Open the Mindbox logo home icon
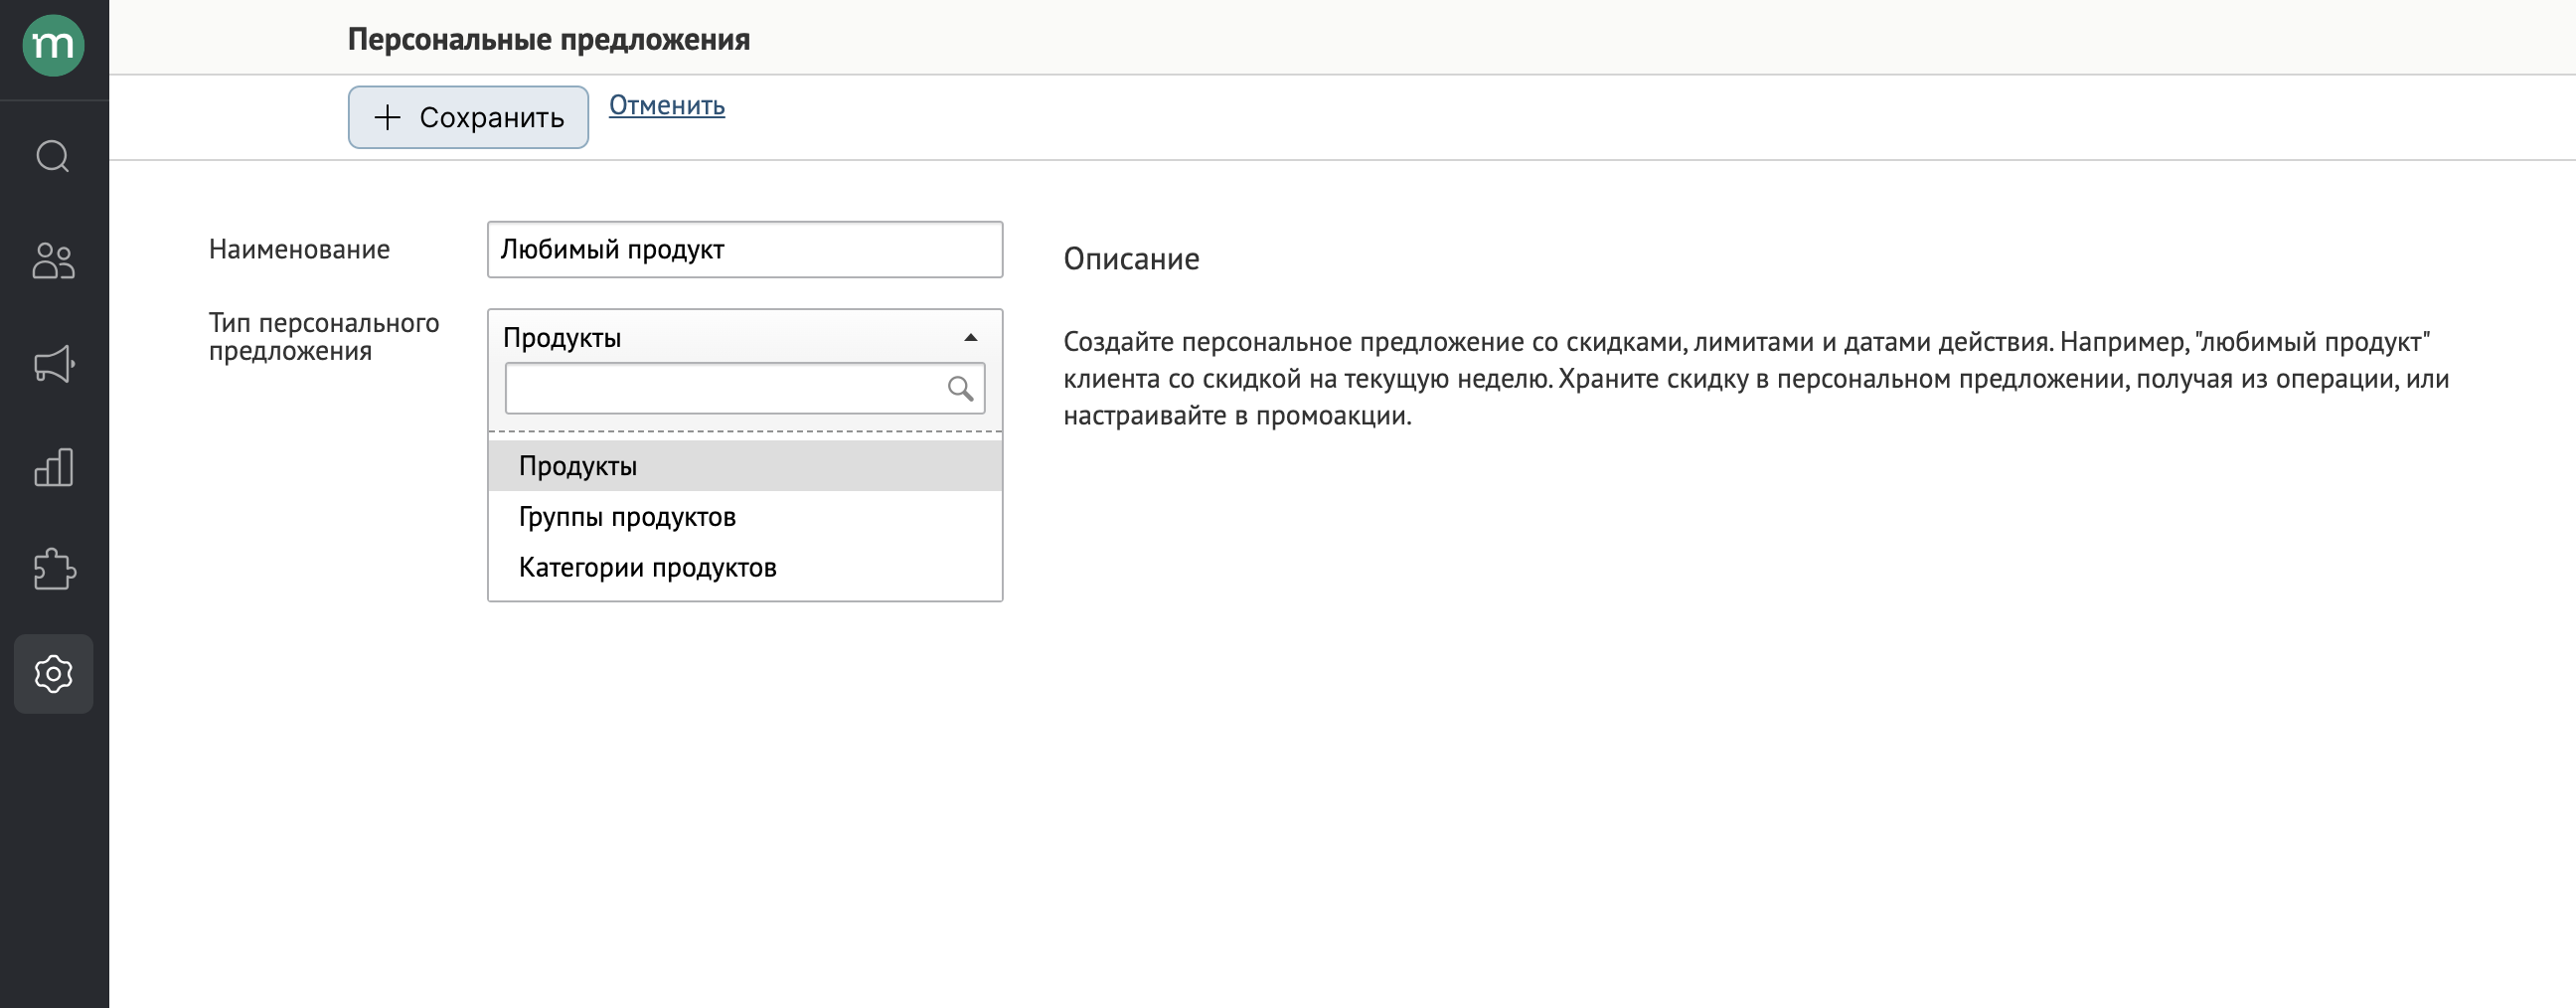2576x1008 pixels. coord(53,45)
